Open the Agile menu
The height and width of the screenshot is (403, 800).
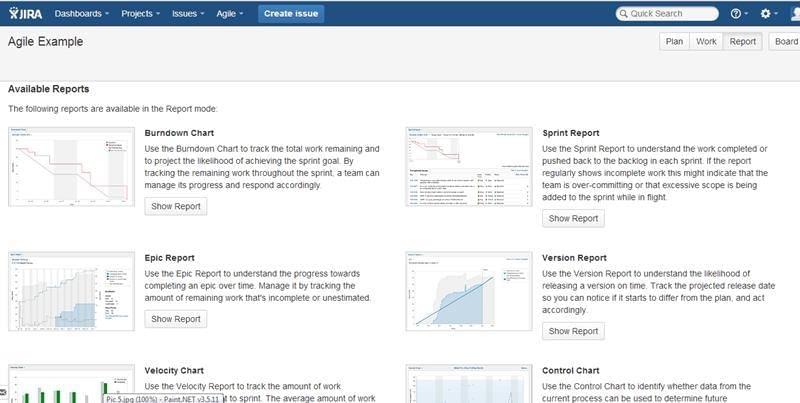coord(230,14)
